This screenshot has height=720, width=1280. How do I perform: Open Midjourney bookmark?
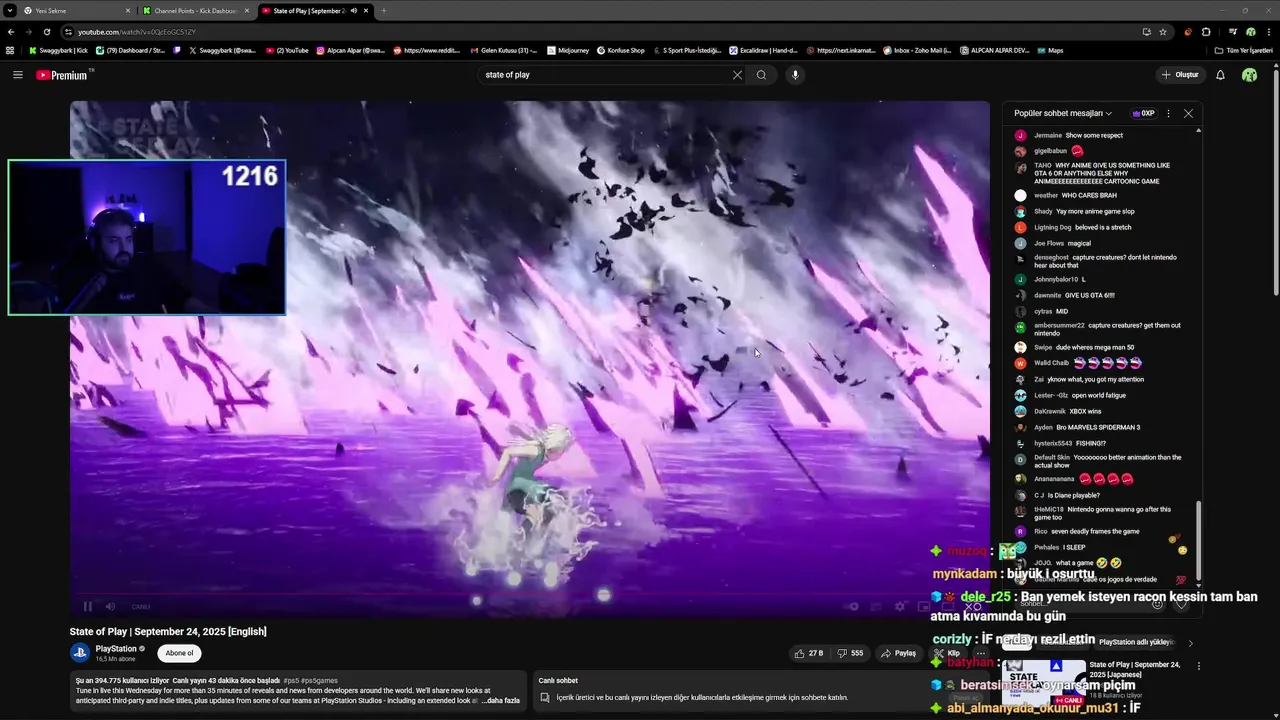tap(568, 50)
